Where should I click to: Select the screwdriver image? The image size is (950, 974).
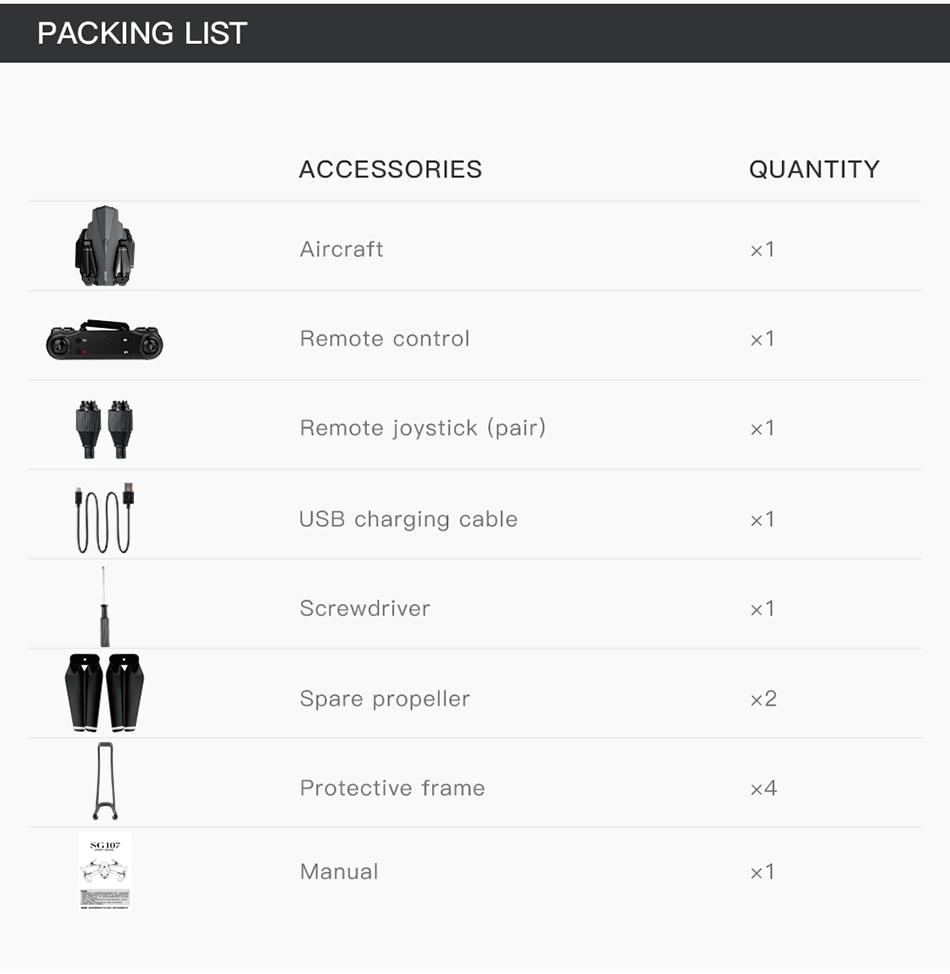104,607
